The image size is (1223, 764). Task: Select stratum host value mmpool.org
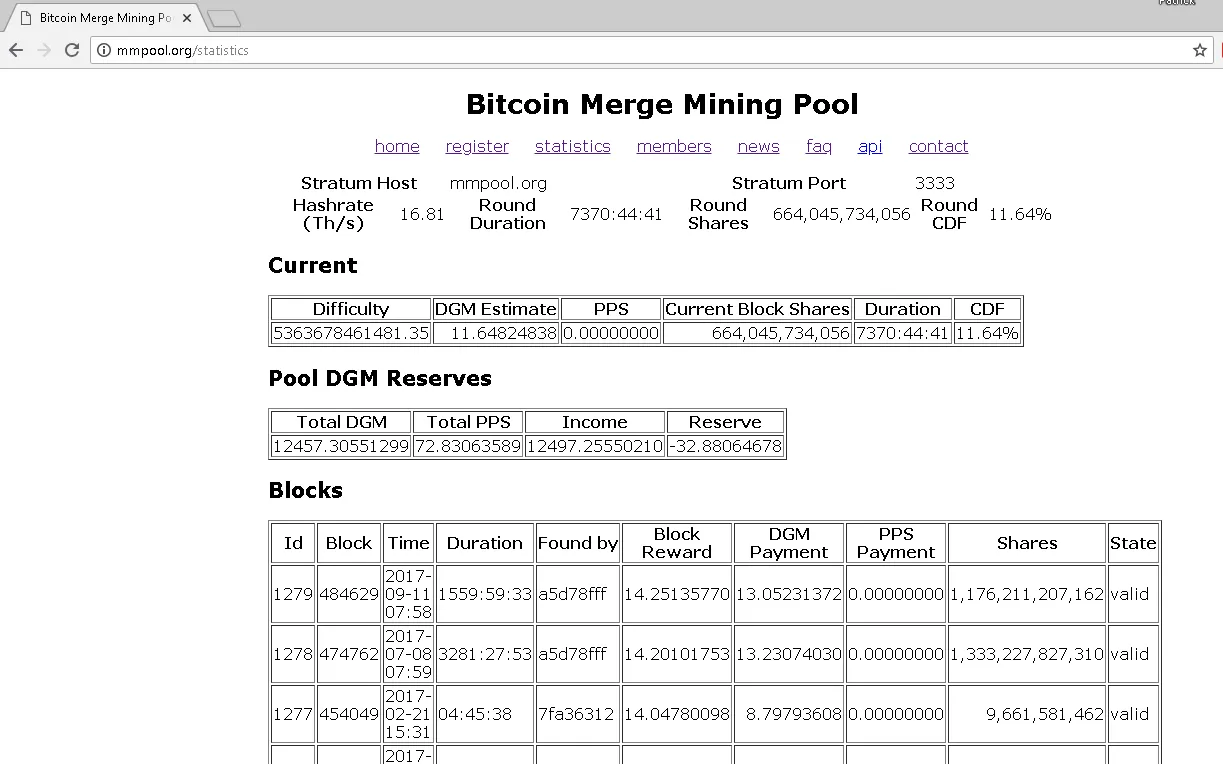[x=498, y=183]
